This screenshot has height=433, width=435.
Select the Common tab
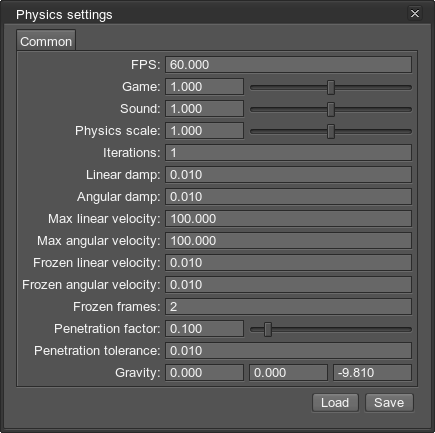tap(46, 40)
